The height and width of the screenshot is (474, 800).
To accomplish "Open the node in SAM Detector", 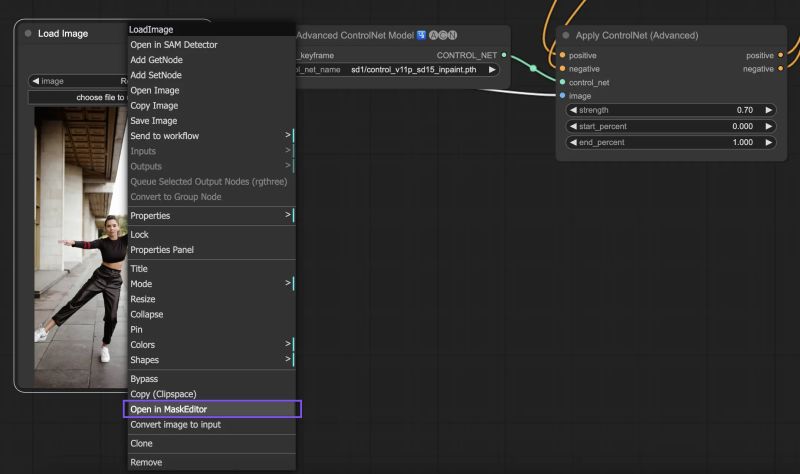I will point(211,45).
